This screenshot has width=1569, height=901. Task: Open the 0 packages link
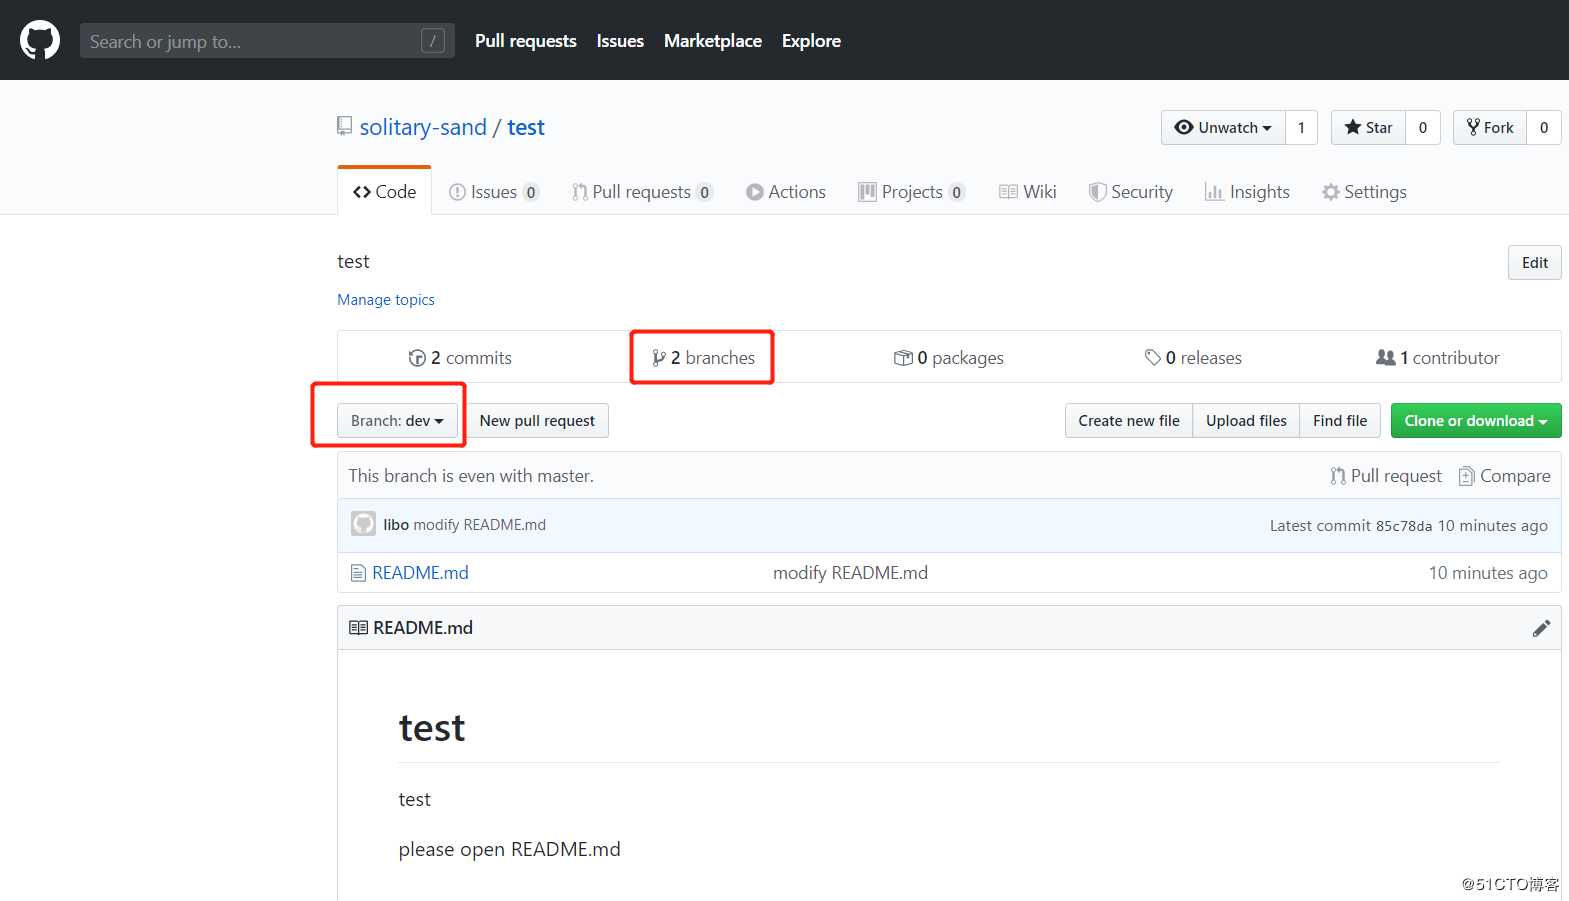click(948, 358)
